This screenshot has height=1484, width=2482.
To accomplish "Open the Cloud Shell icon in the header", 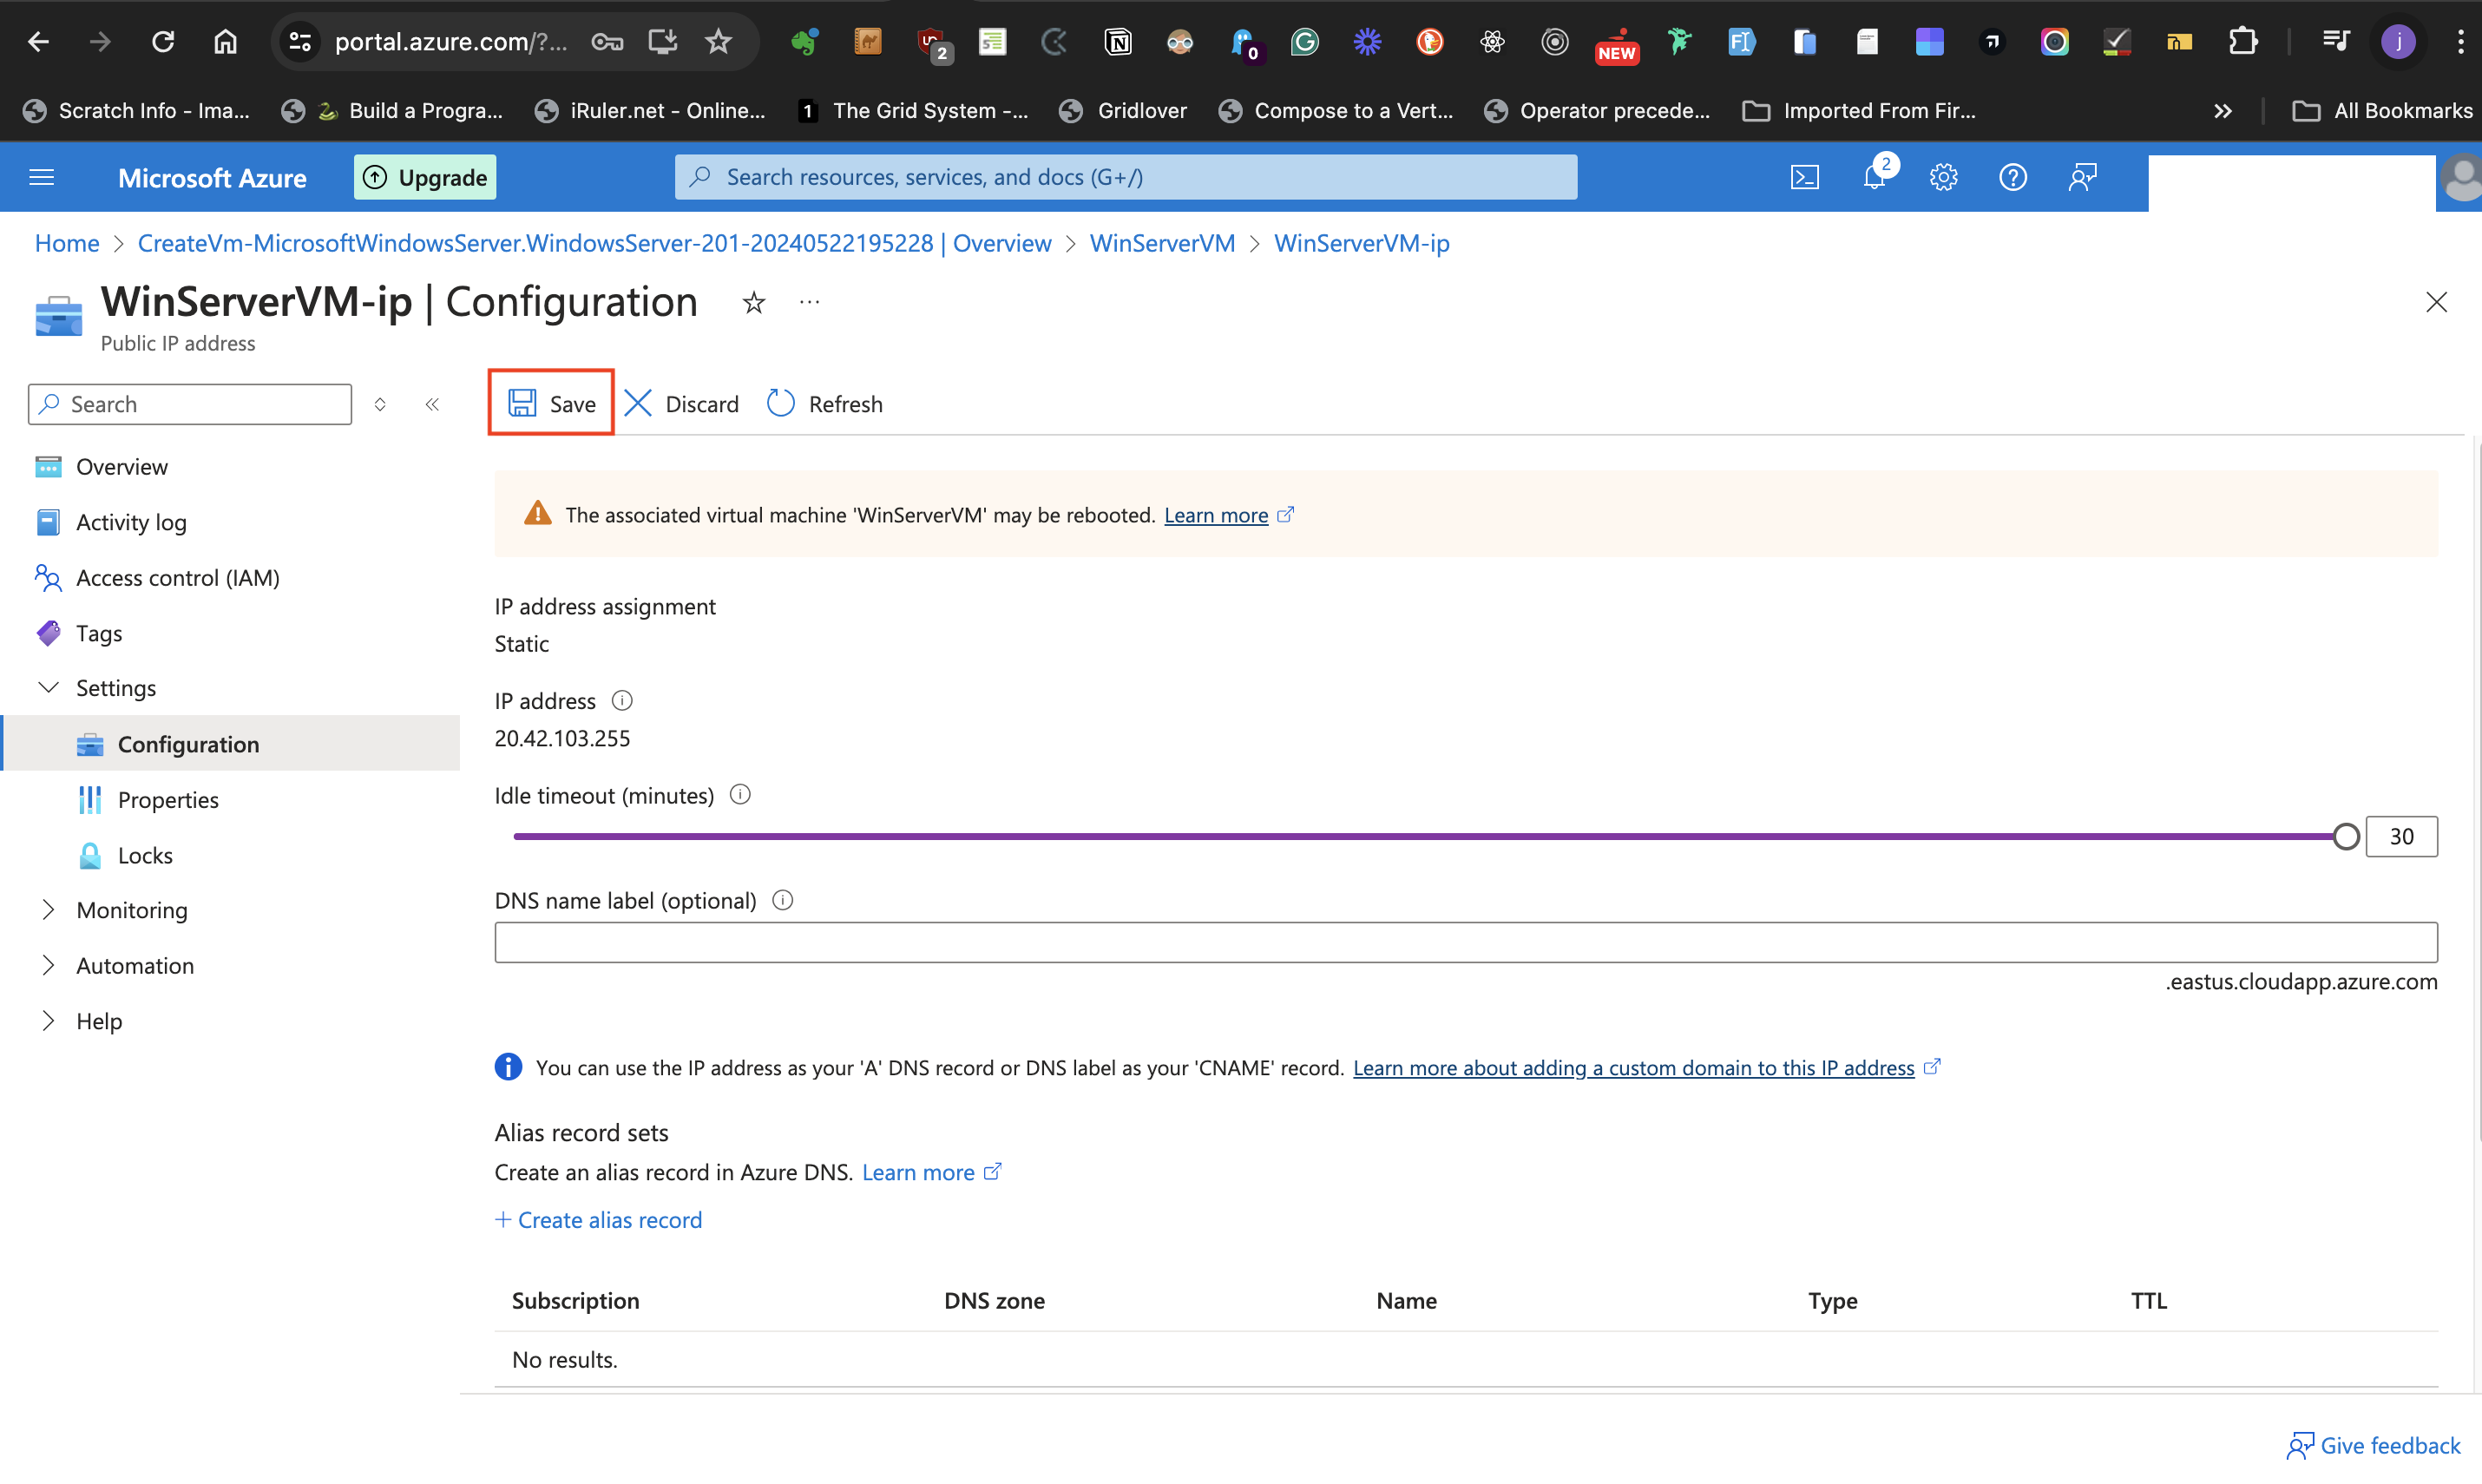I will tap(1804, 177).
